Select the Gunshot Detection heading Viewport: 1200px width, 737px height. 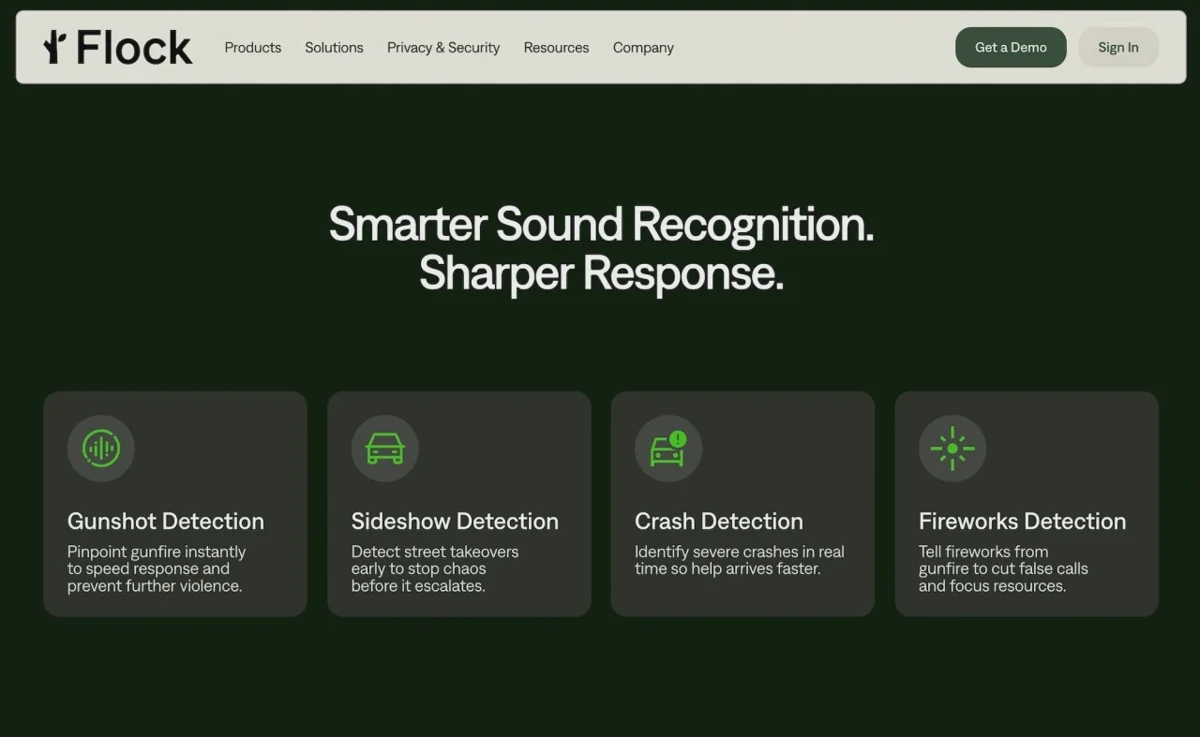point(166,521)
